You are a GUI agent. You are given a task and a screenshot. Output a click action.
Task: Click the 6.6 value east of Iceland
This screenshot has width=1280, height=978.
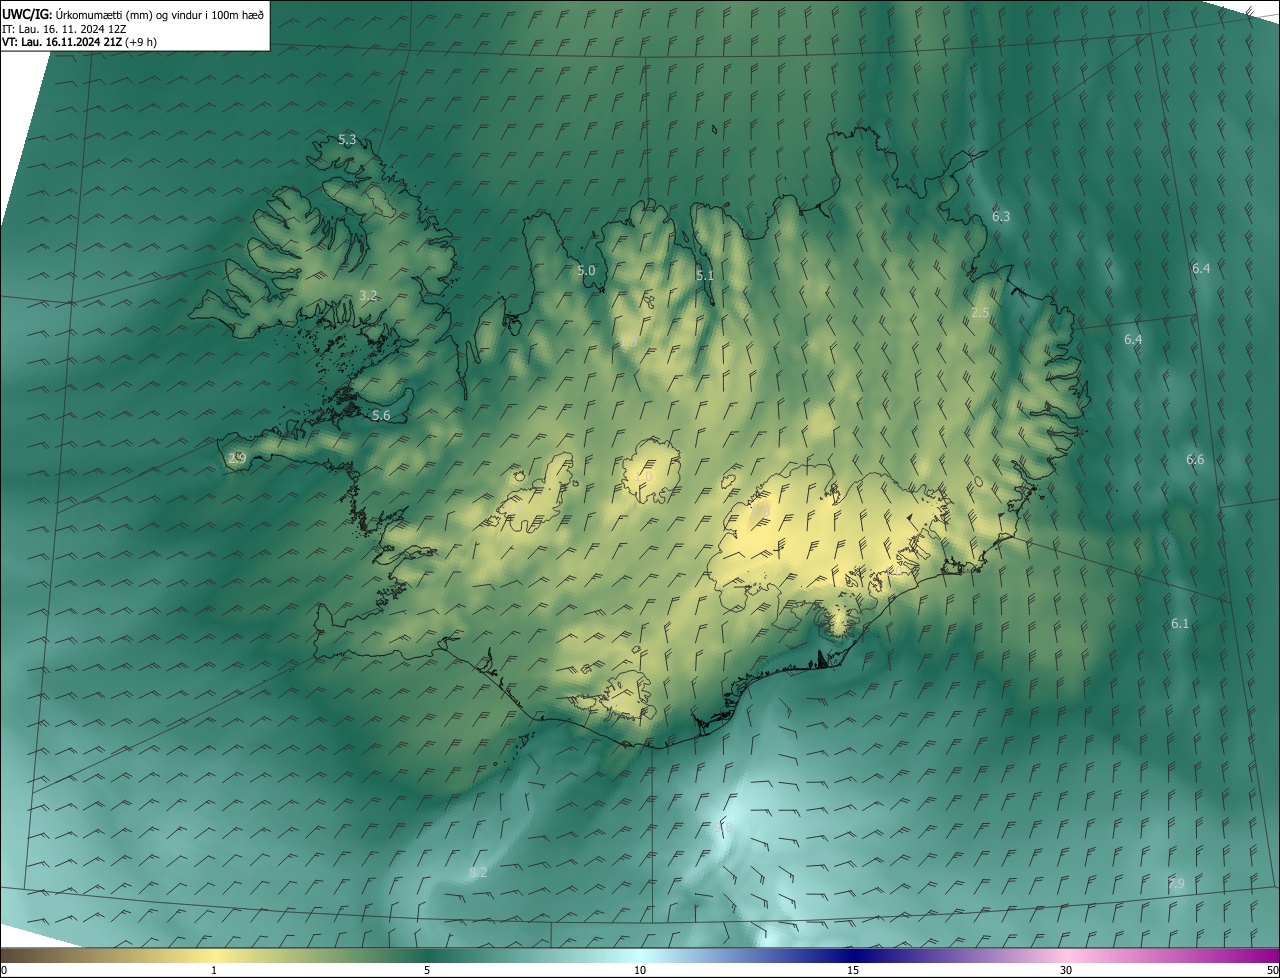tap(1195, 459)
